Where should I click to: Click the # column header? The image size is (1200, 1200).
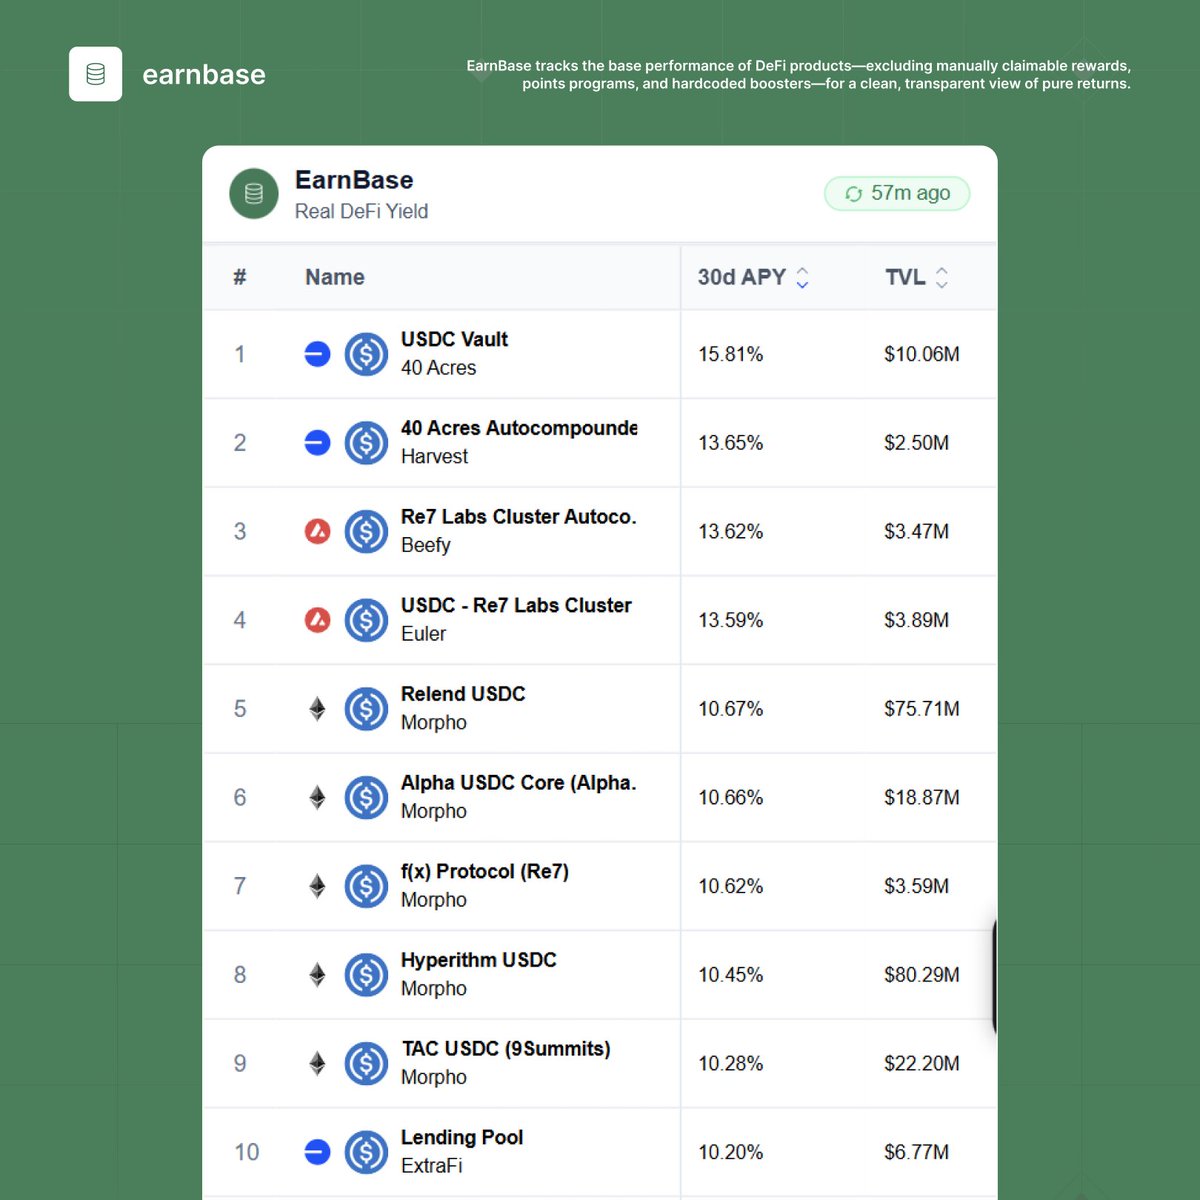240,277
